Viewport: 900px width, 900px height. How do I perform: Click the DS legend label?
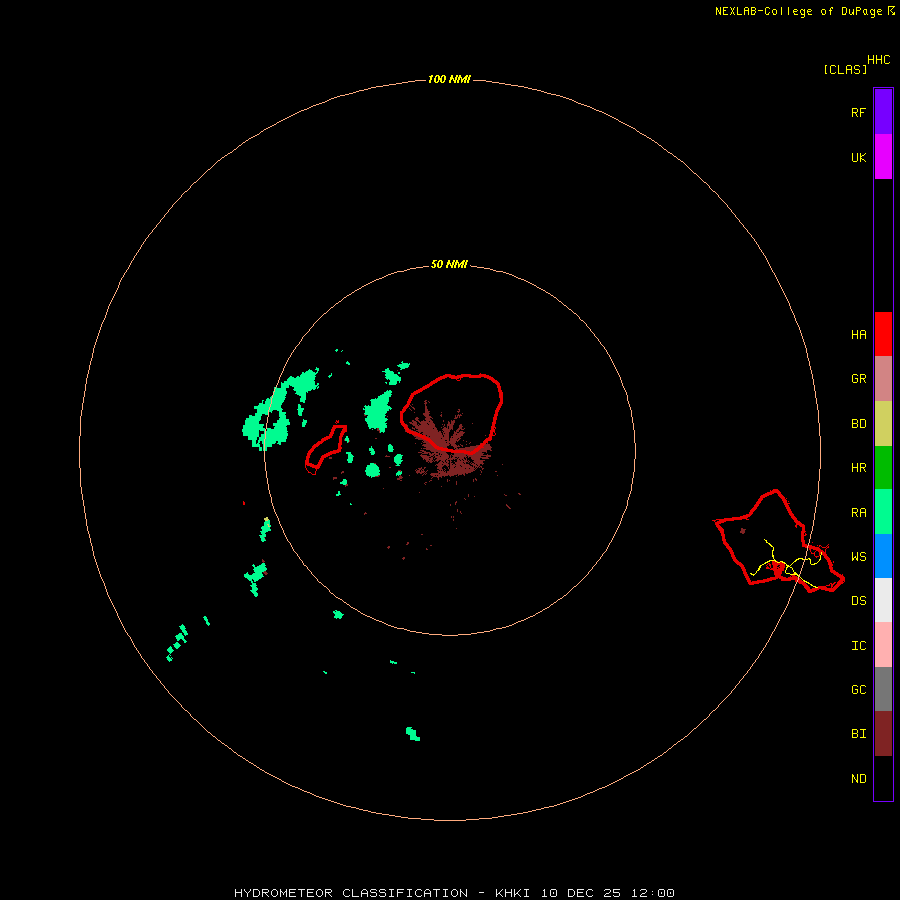858,601
